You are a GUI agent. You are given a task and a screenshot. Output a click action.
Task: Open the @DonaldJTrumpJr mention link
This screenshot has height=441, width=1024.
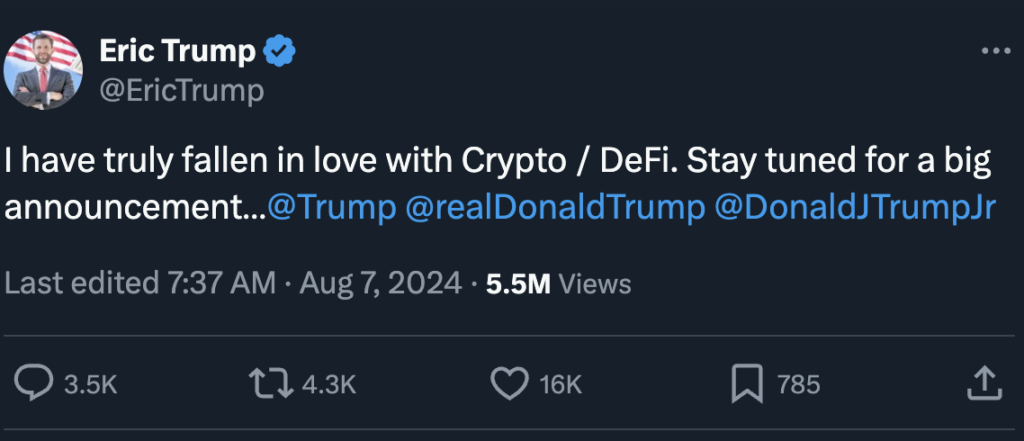coord(855,208)
